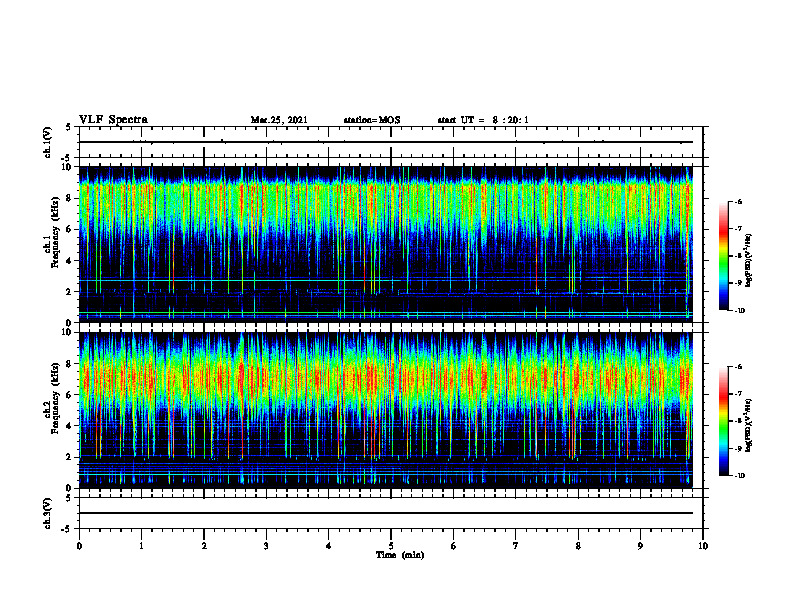This screenshot has height=612, width=792.
Task: Click the ch.1 color bar log(PSD) label
Action: click(x=749, y=261)
